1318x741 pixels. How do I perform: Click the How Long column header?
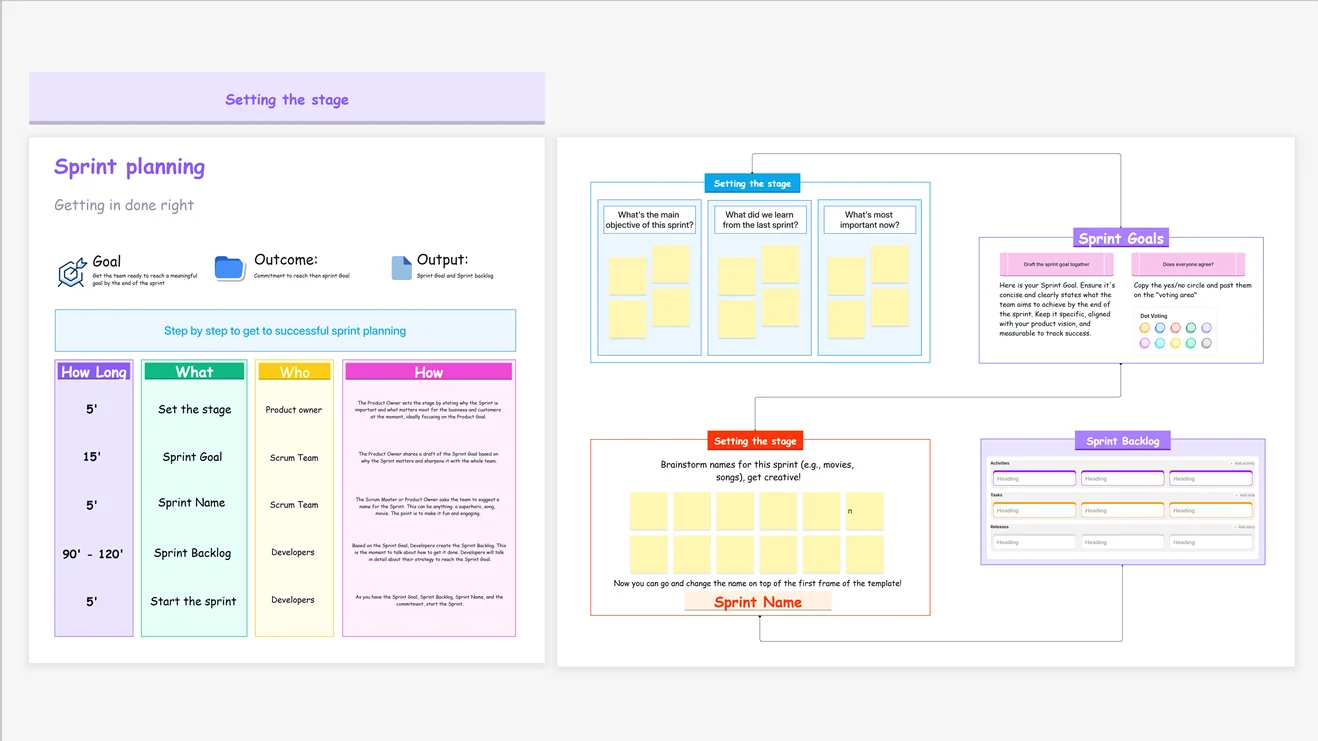(94, 372)
